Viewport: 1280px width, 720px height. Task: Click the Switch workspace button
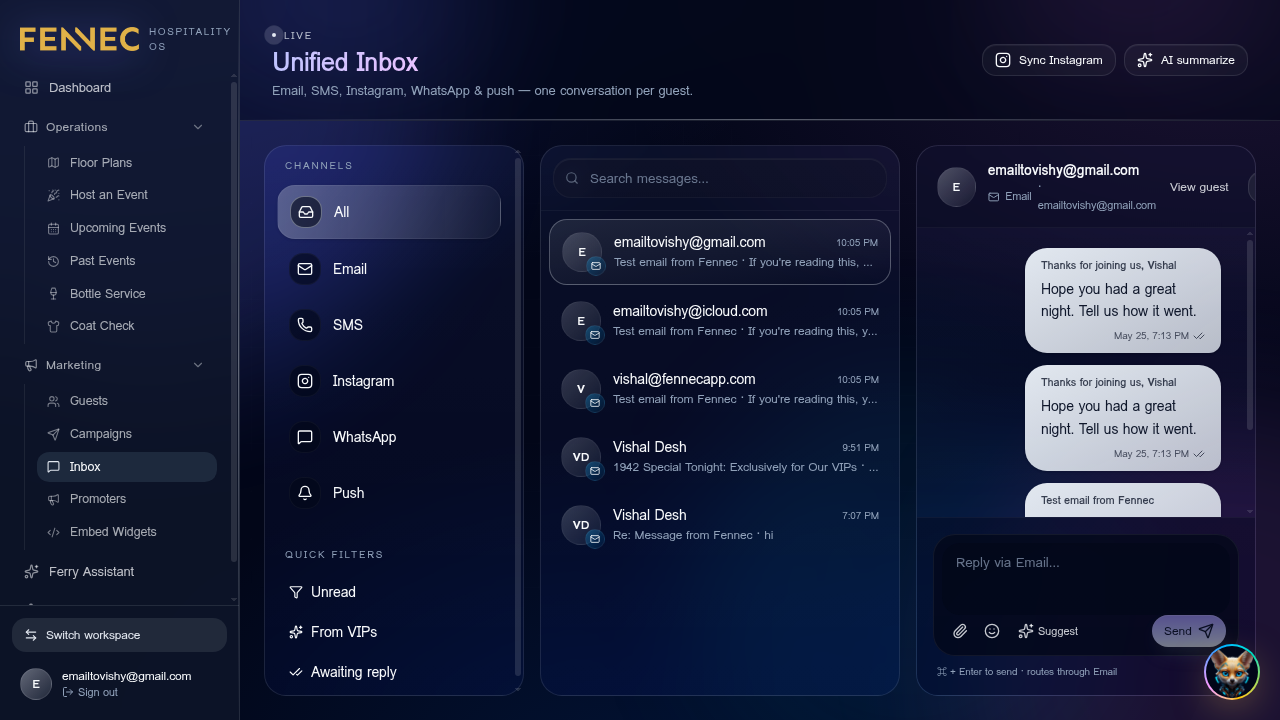[x=119, y=635]
